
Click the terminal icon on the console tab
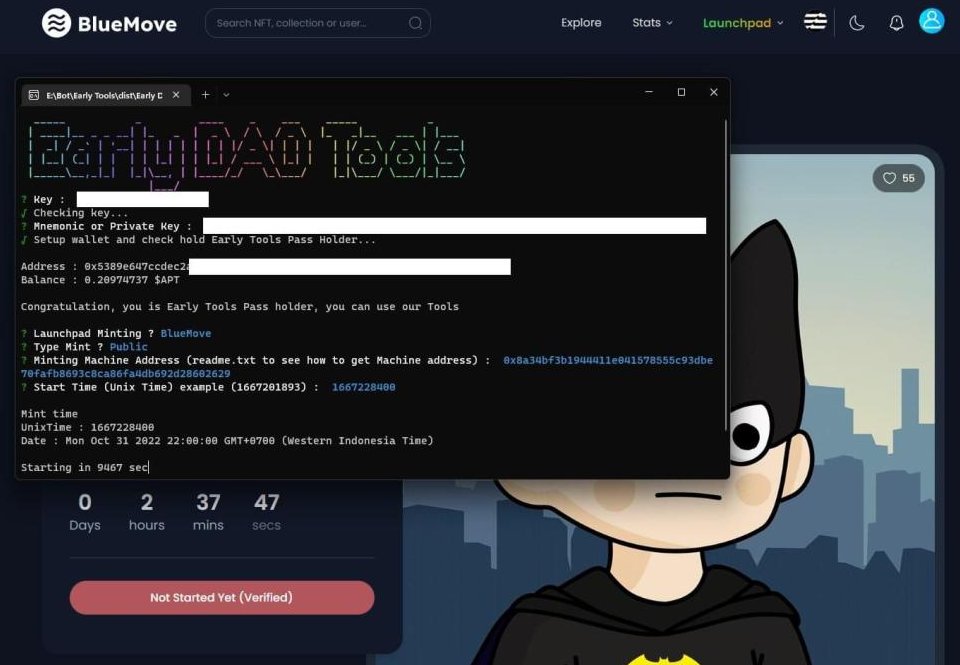point(31,95)
